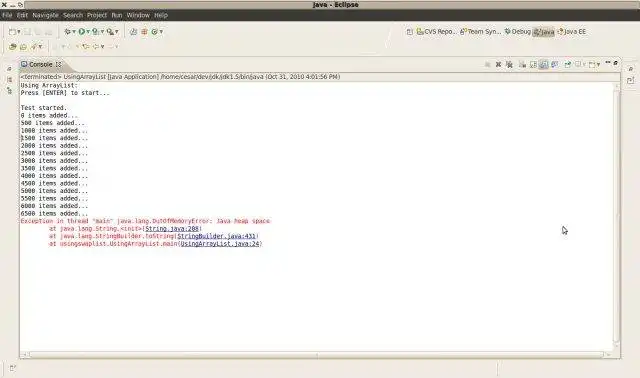Click the OutOfMemoryError exception line

[x=145, y=221]
